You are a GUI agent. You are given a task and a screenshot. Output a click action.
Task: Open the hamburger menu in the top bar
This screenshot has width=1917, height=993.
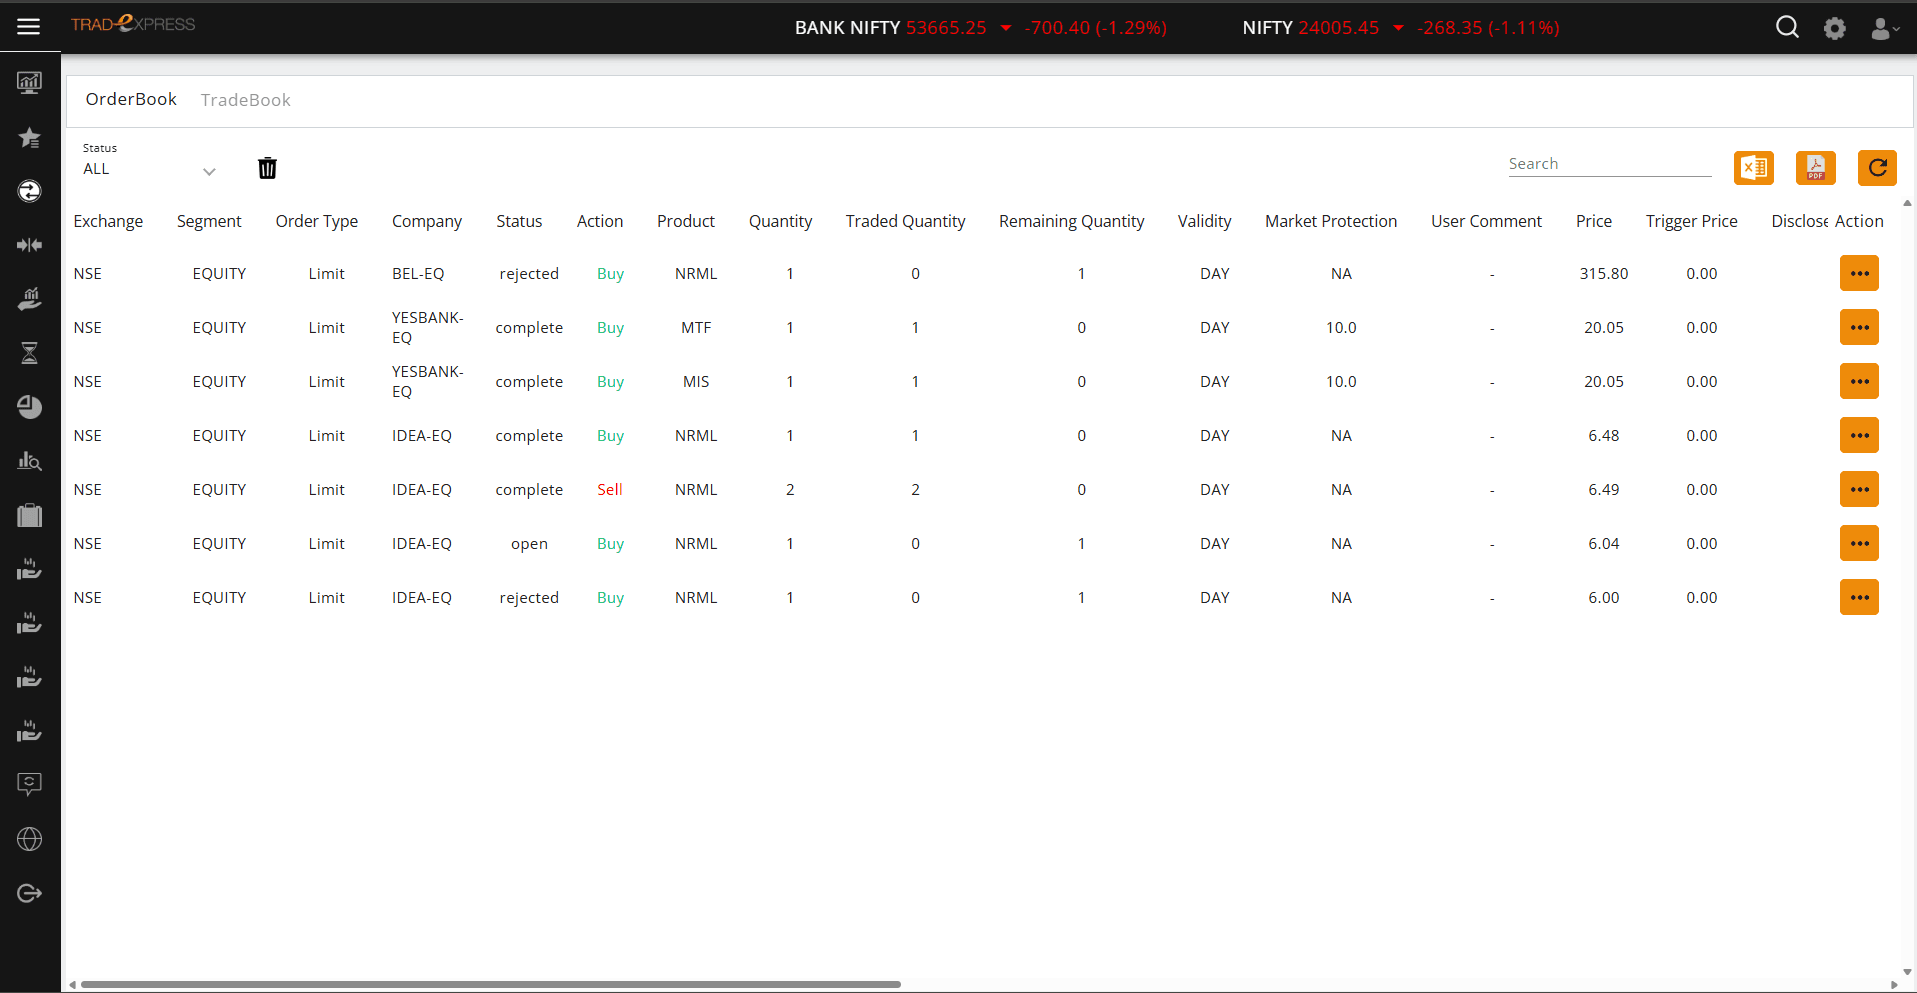(x=29, y=27)
